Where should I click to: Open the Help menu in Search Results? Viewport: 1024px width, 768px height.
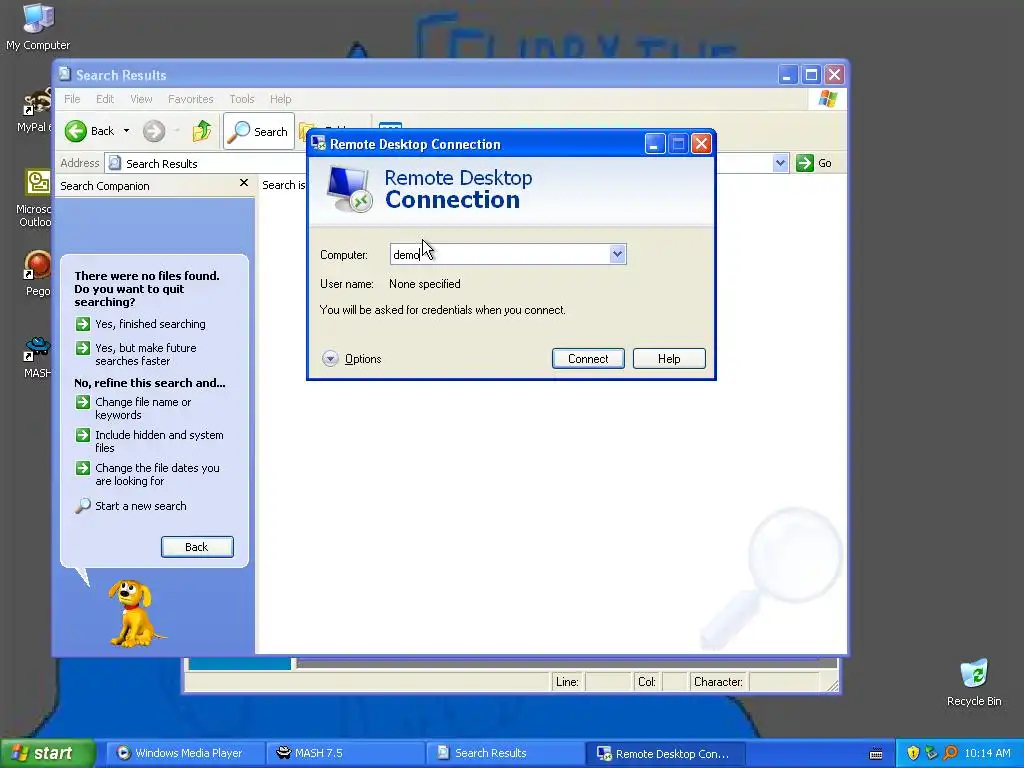pyautogui.click(x=281, y=99)
